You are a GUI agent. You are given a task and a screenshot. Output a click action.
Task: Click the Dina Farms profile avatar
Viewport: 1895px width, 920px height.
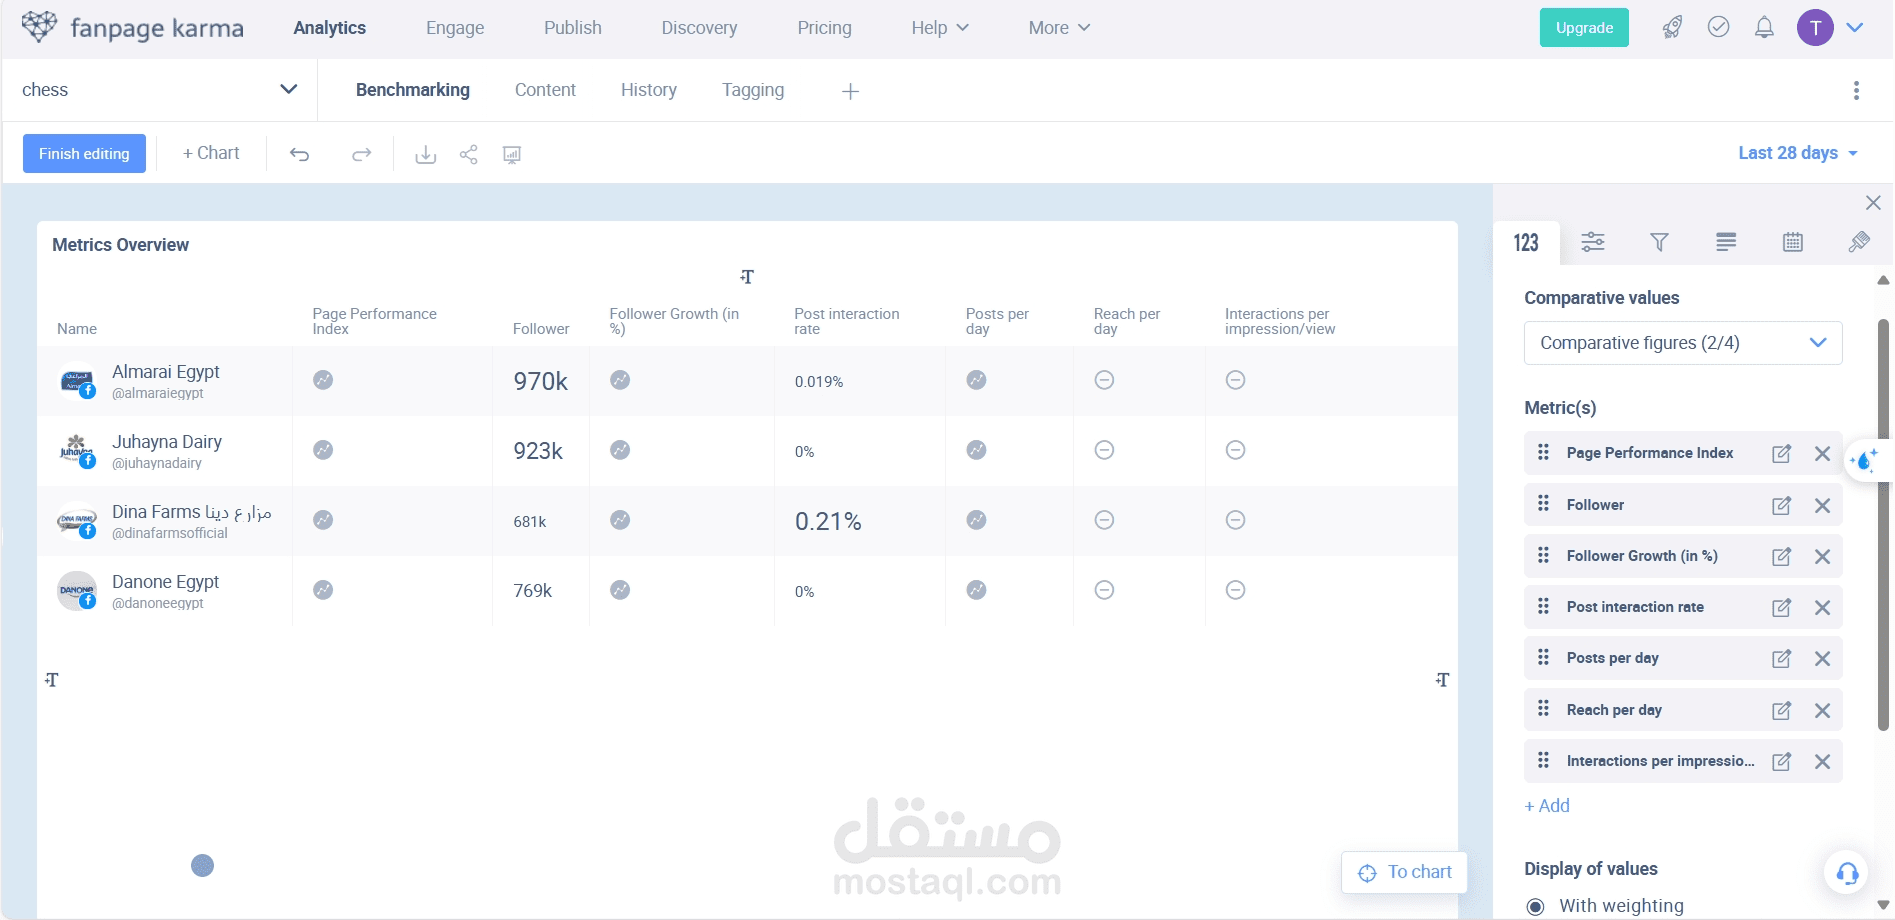point(77,521)
